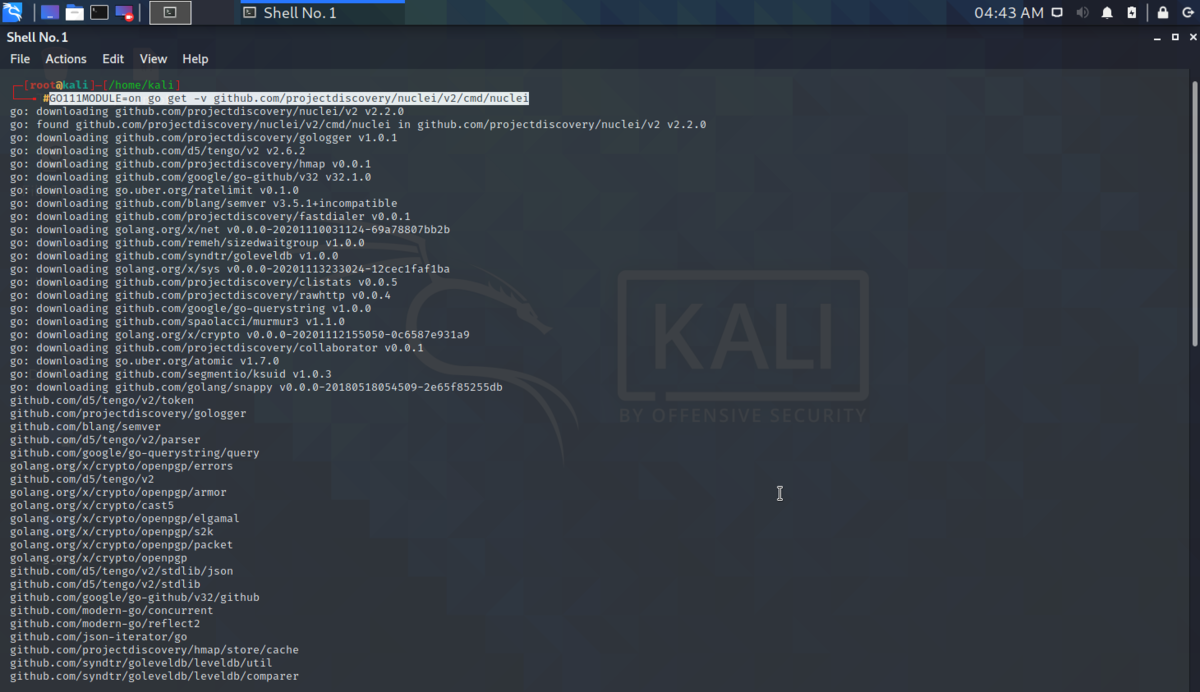1200x692 pixels.
Task: Lock the screen with padlock icon
Action: click(1163, 13)
